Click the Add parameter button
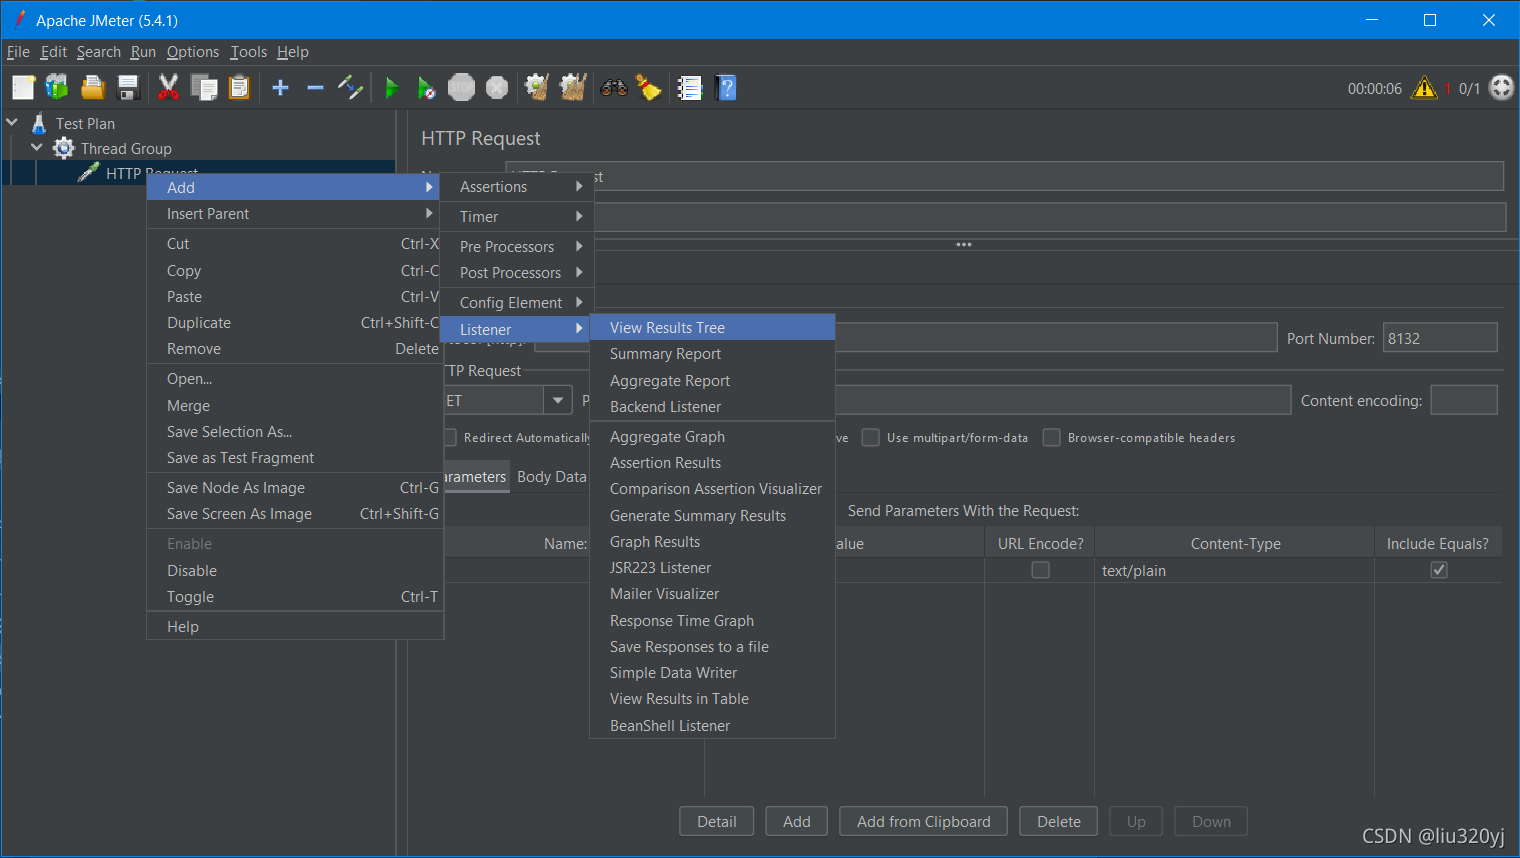1520x858 pixels. (x=797, y=822)
